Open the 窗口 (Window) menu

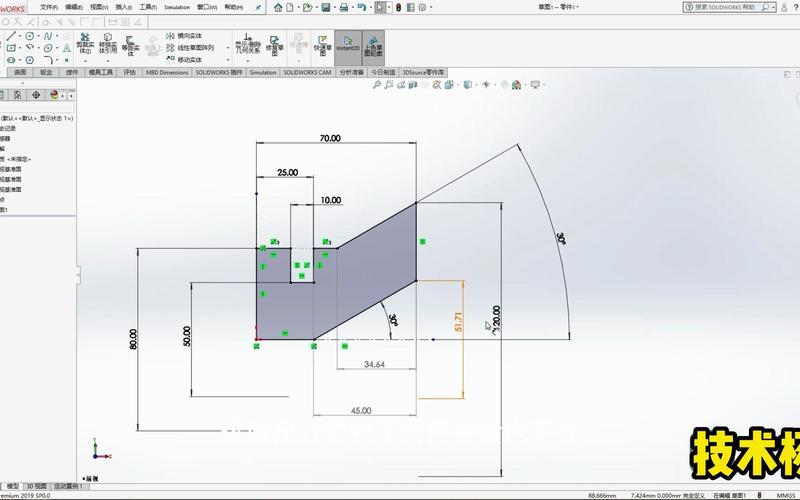click(x=207, y=7)
